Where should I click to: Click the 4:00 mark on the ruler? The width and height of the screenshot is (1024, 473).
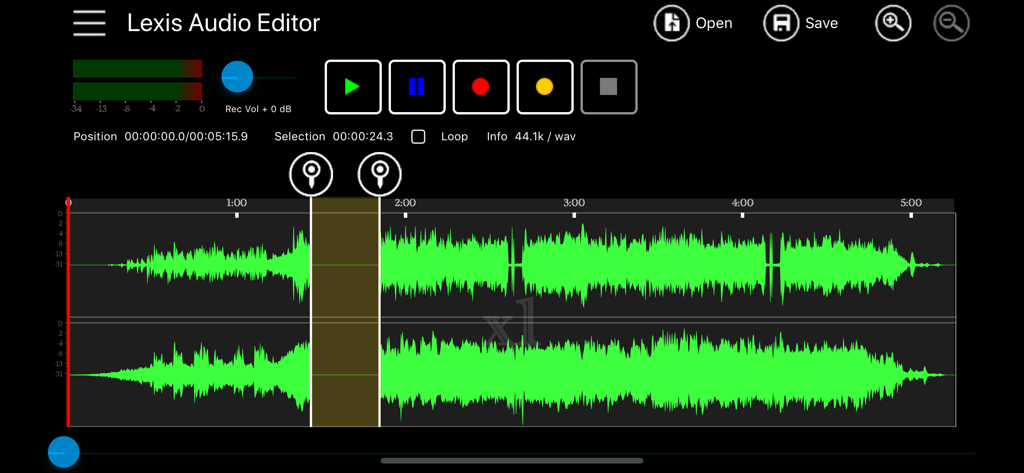pos(743,203)
